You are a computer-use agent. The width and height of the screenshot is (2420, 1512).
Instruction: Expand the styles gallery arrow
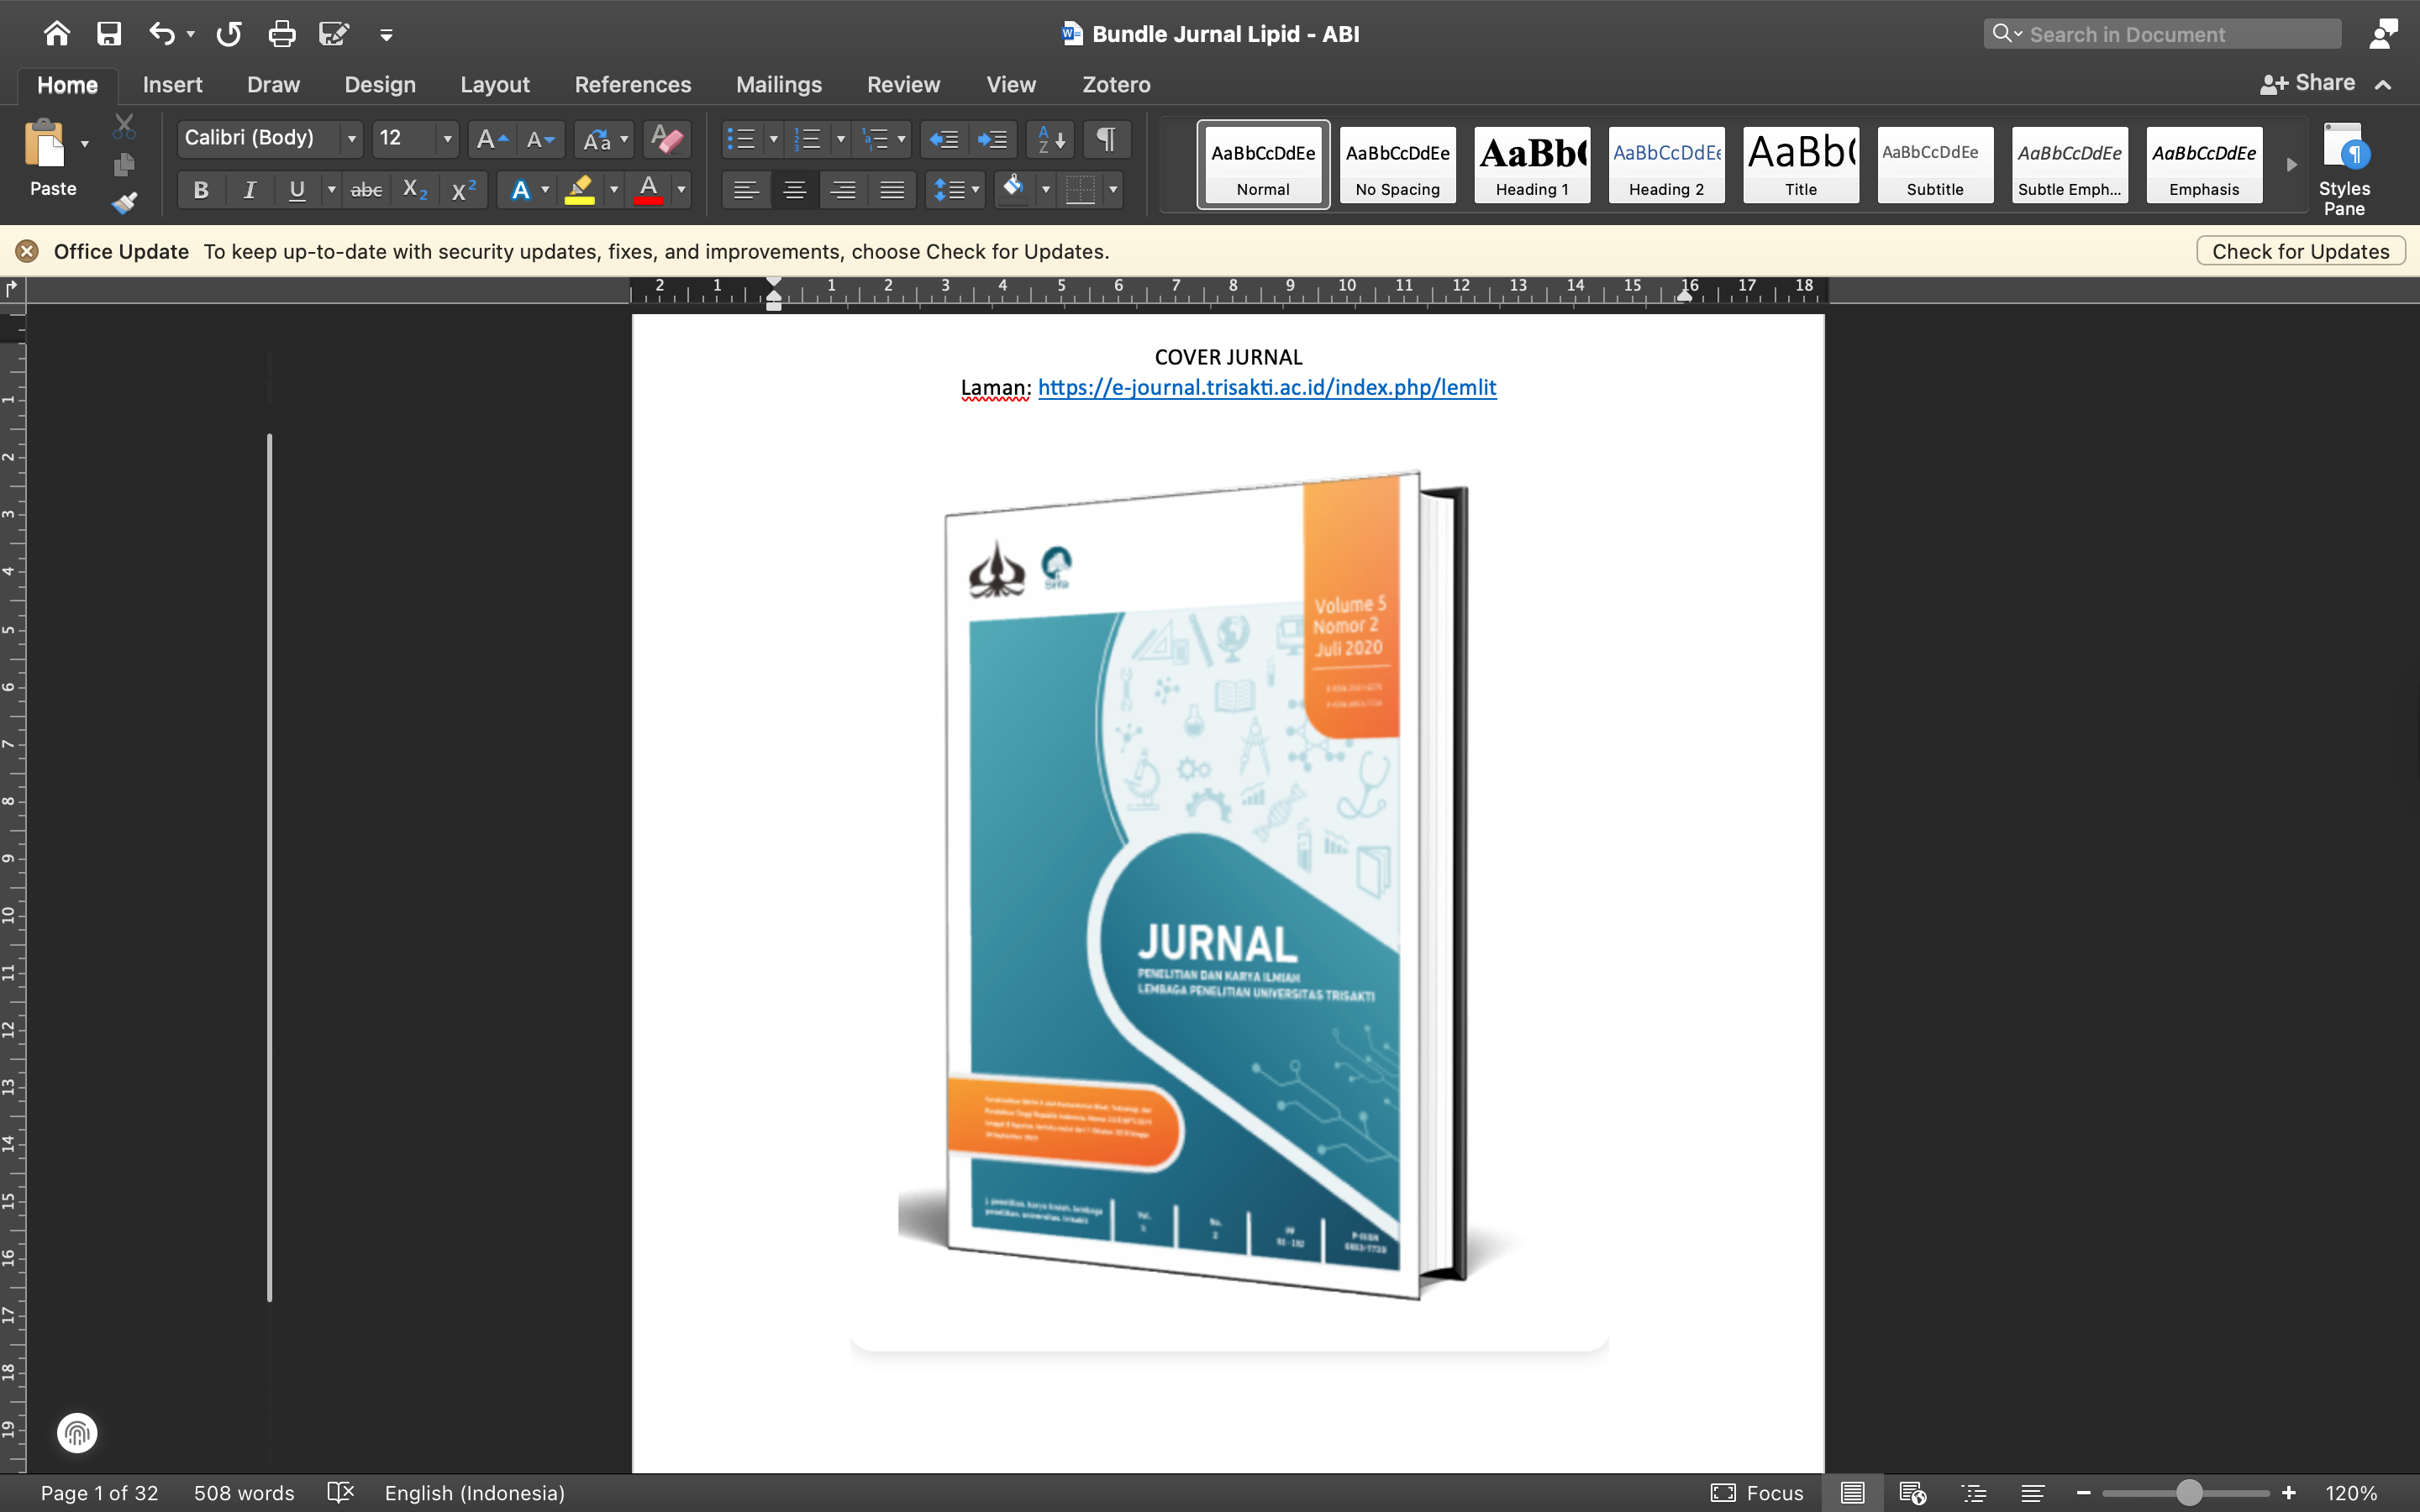(2291, 165)
